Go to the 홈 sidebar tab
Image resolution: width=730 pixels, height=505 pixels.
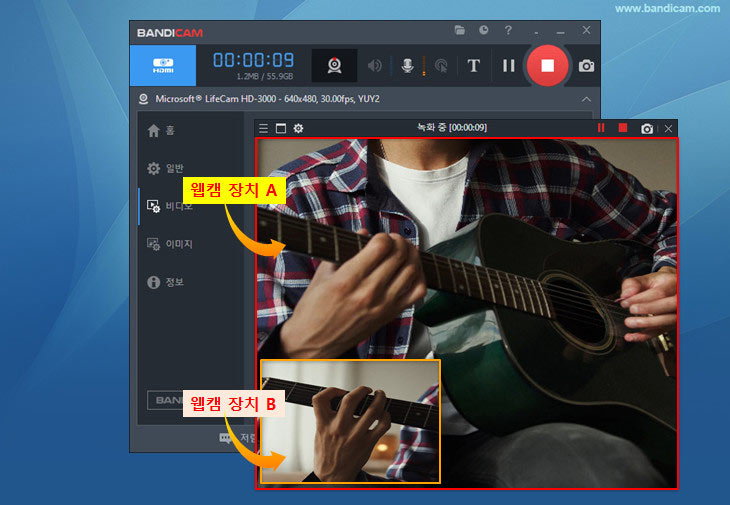point(161,130)
